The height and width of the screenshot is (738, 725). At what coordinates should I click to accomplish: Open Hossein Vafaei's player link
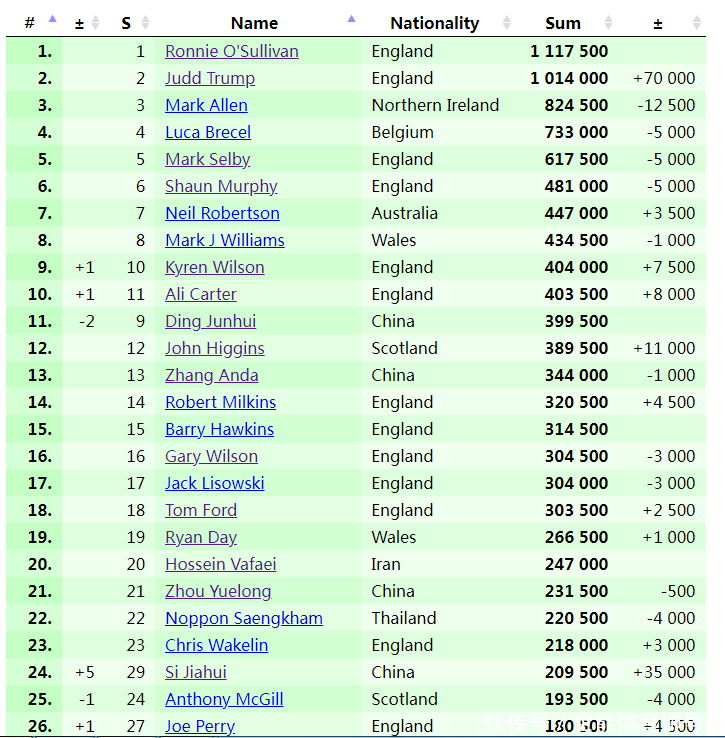[221, 564]
